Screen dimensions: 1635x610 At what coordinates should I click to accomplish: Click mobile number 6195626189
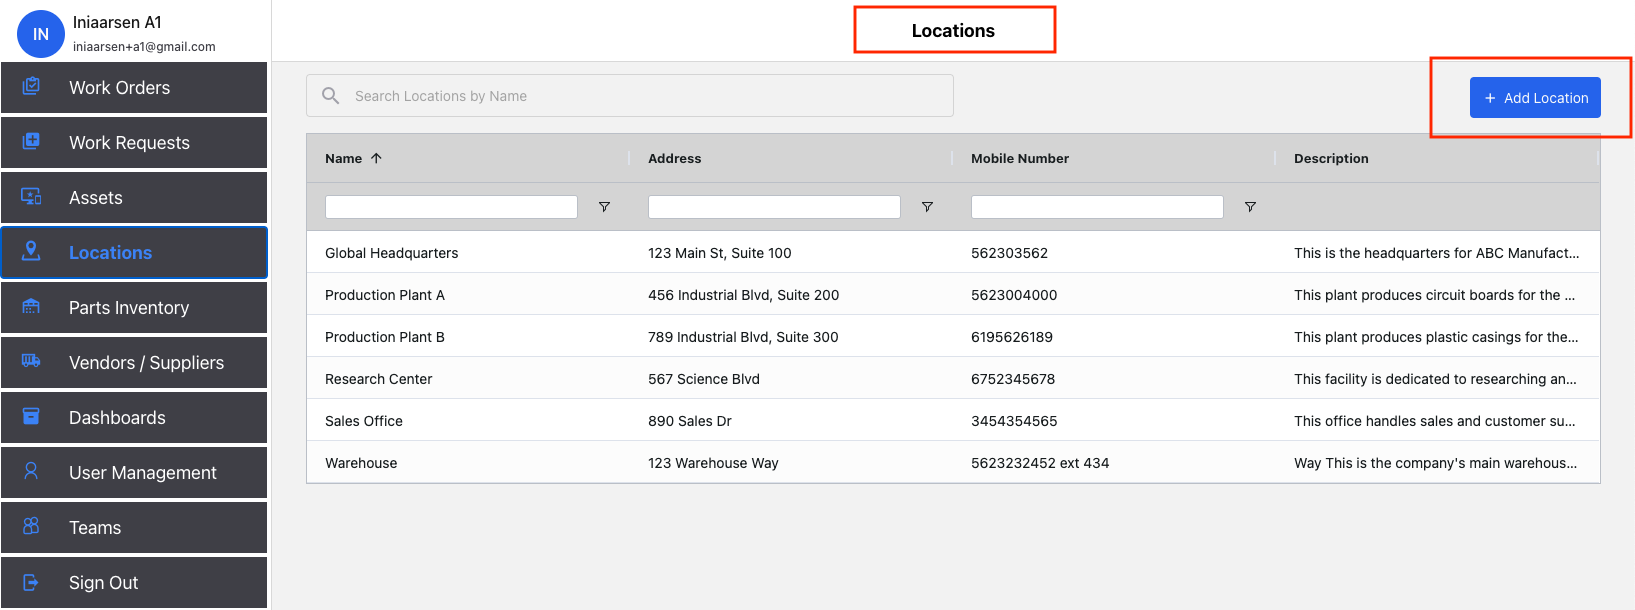click(1012, 337)
